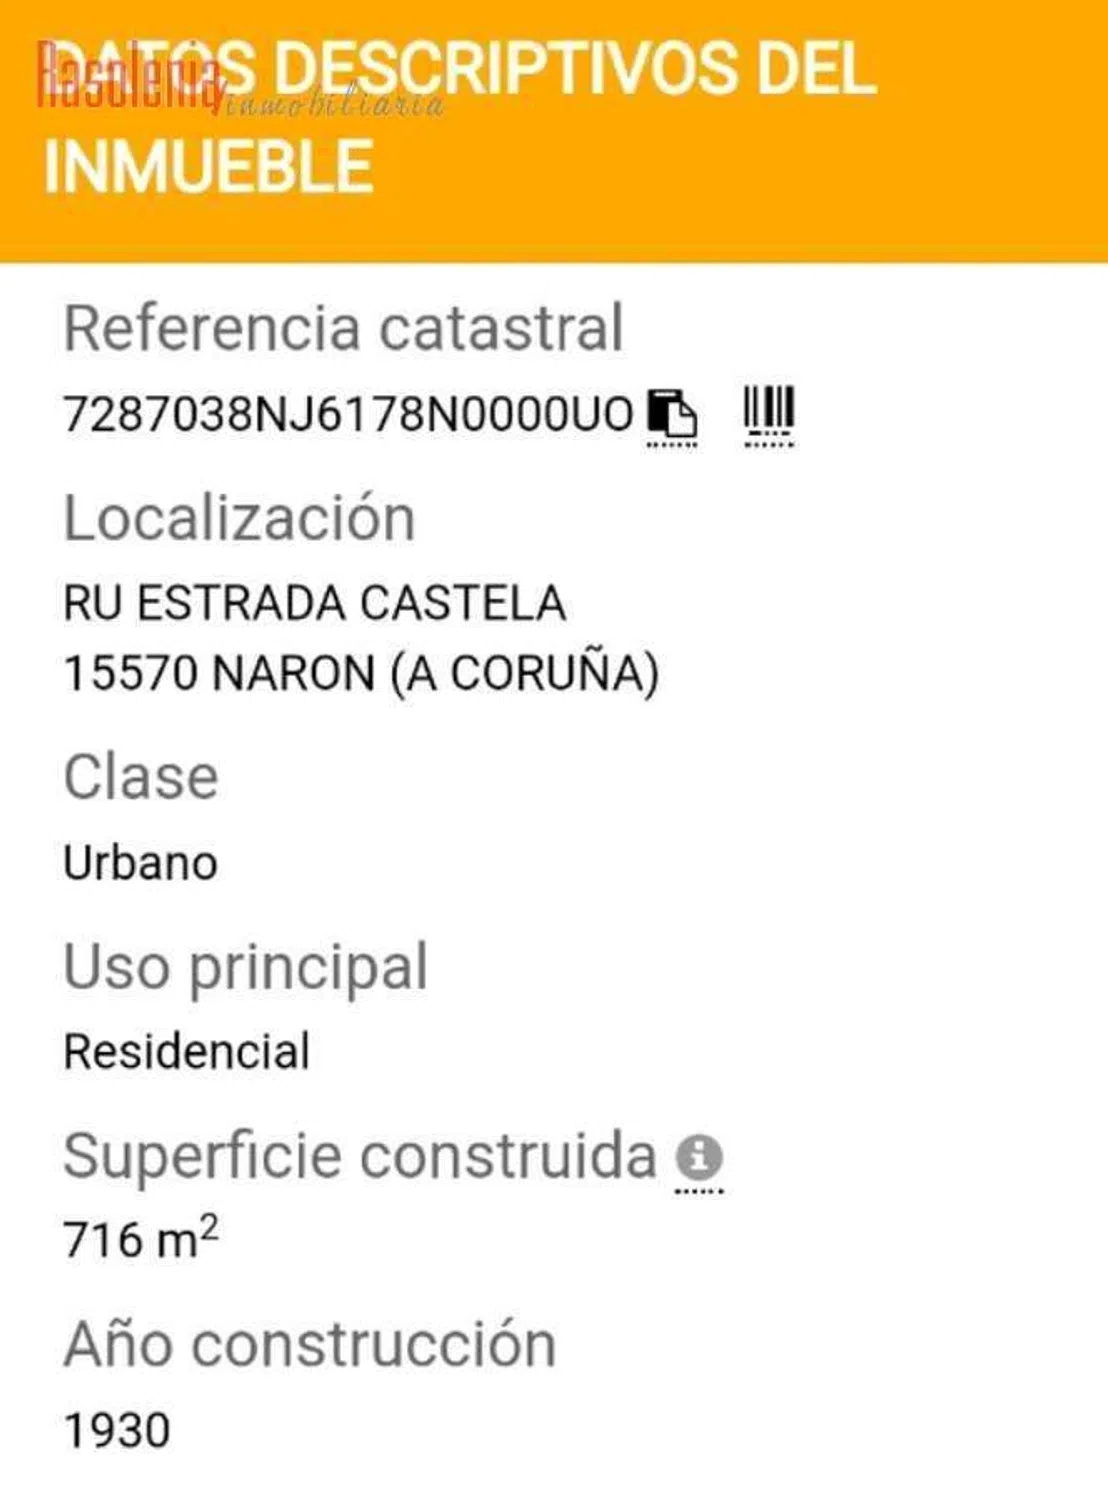Image resolution: width=1108 pixels, height=1500 pixels.
Task: Tap the construction year 1930
Action: [x=117, y=1430]
